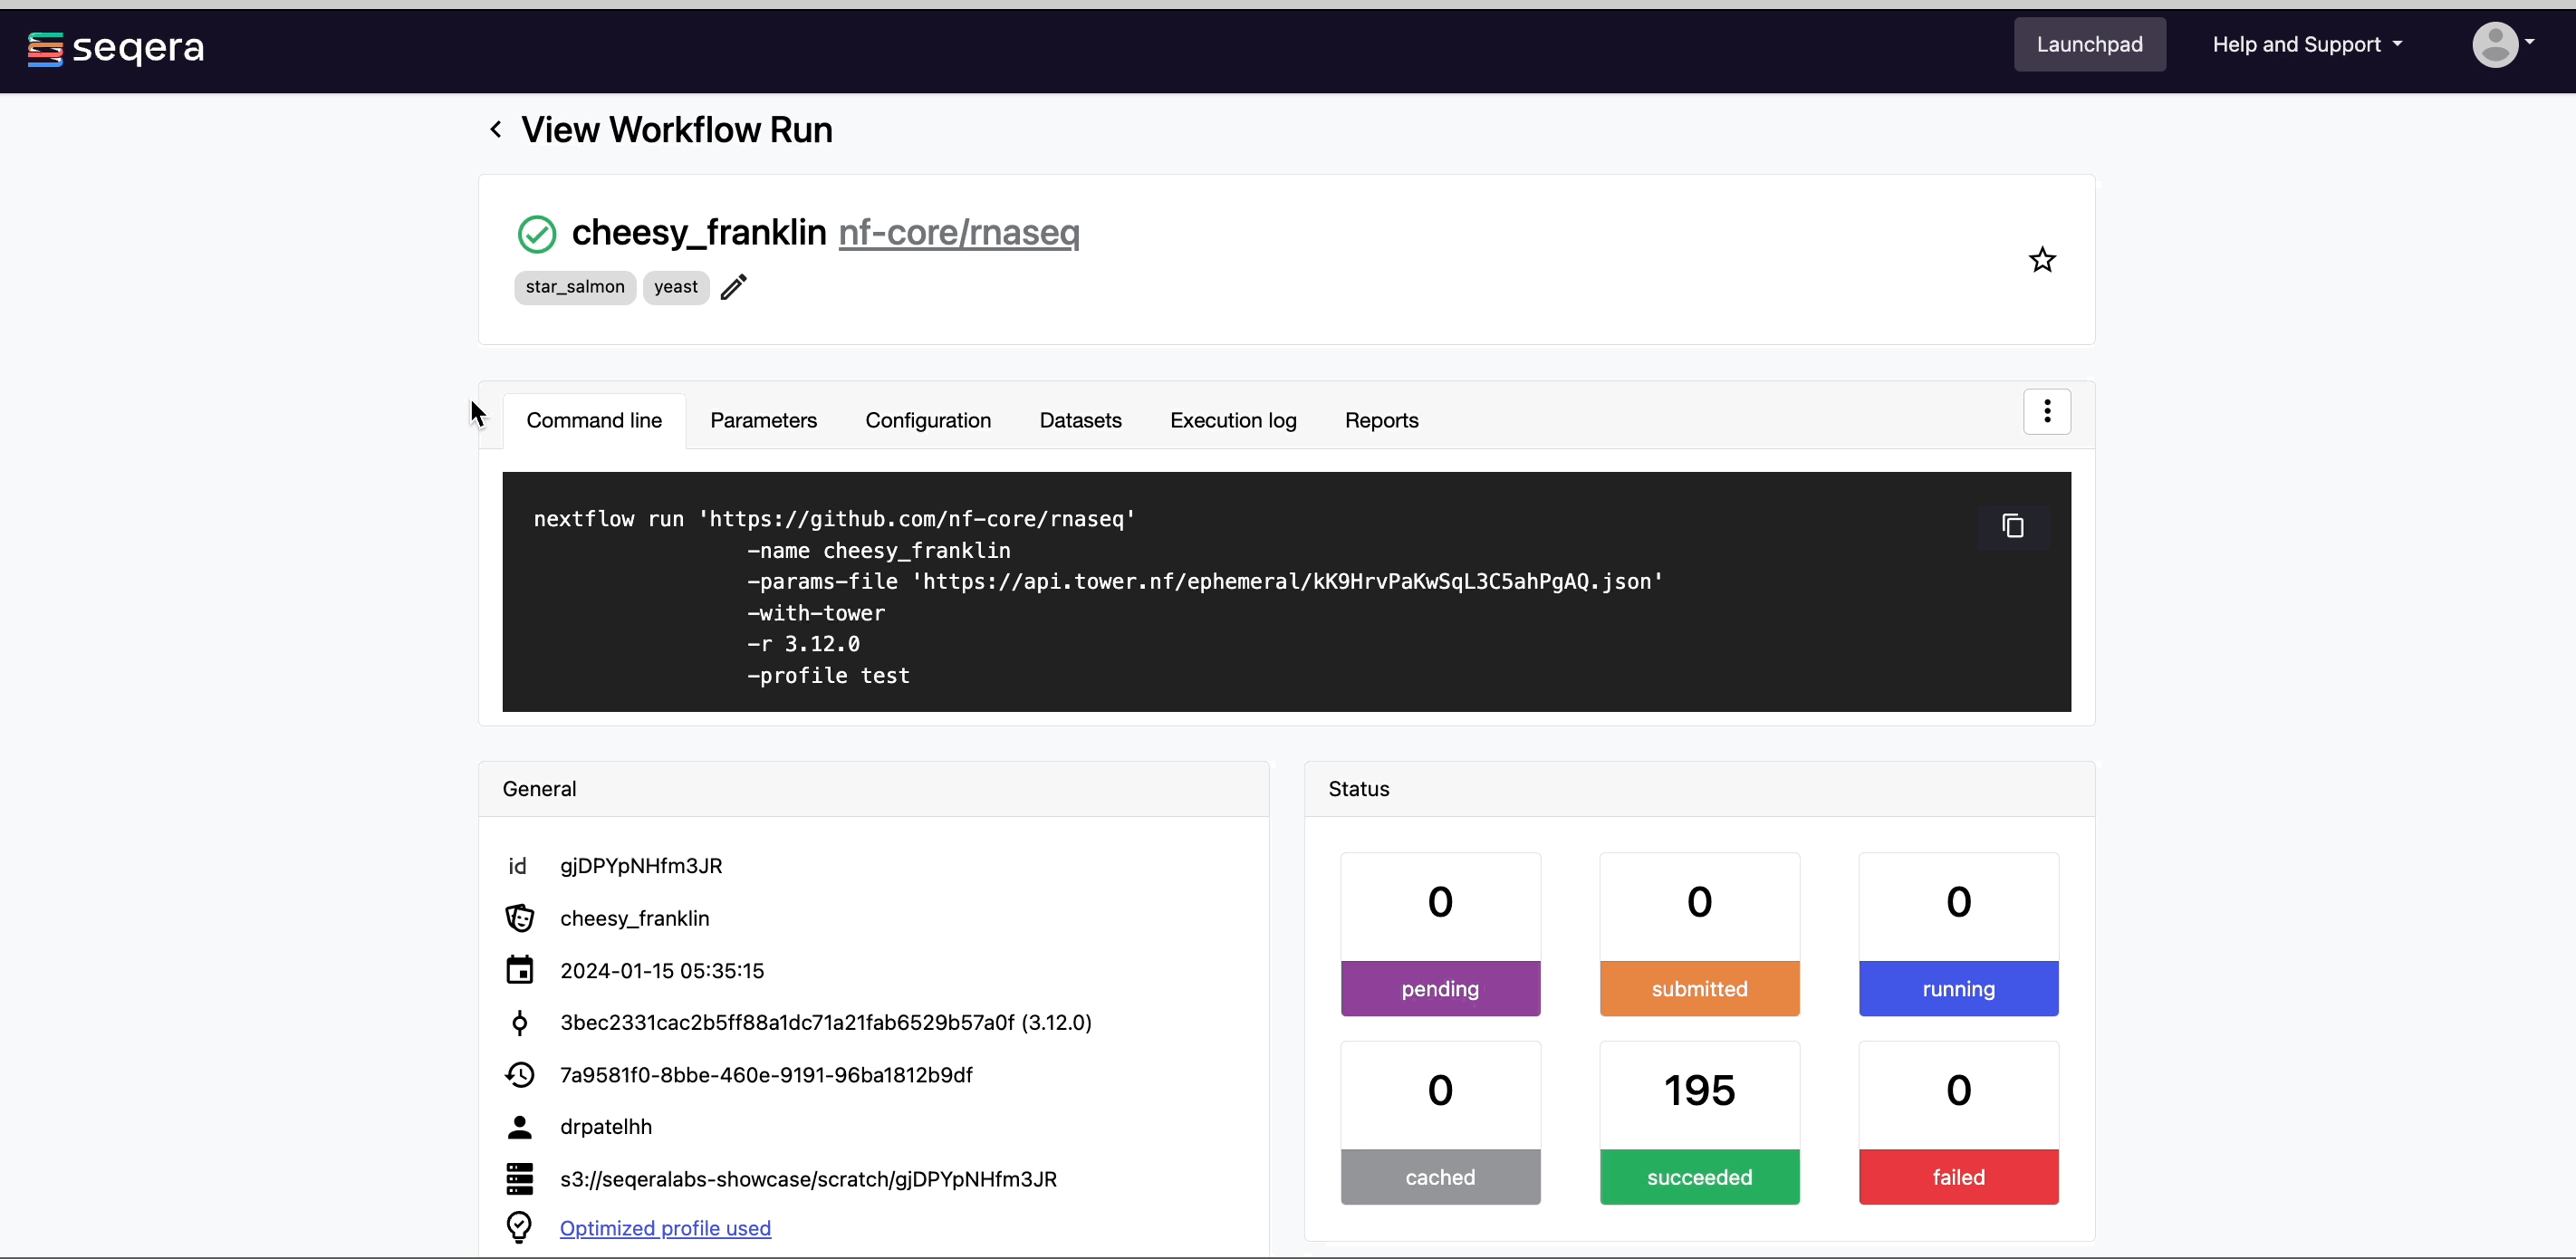
Task: Select the Execution log tab
Action: [1235, 419]
